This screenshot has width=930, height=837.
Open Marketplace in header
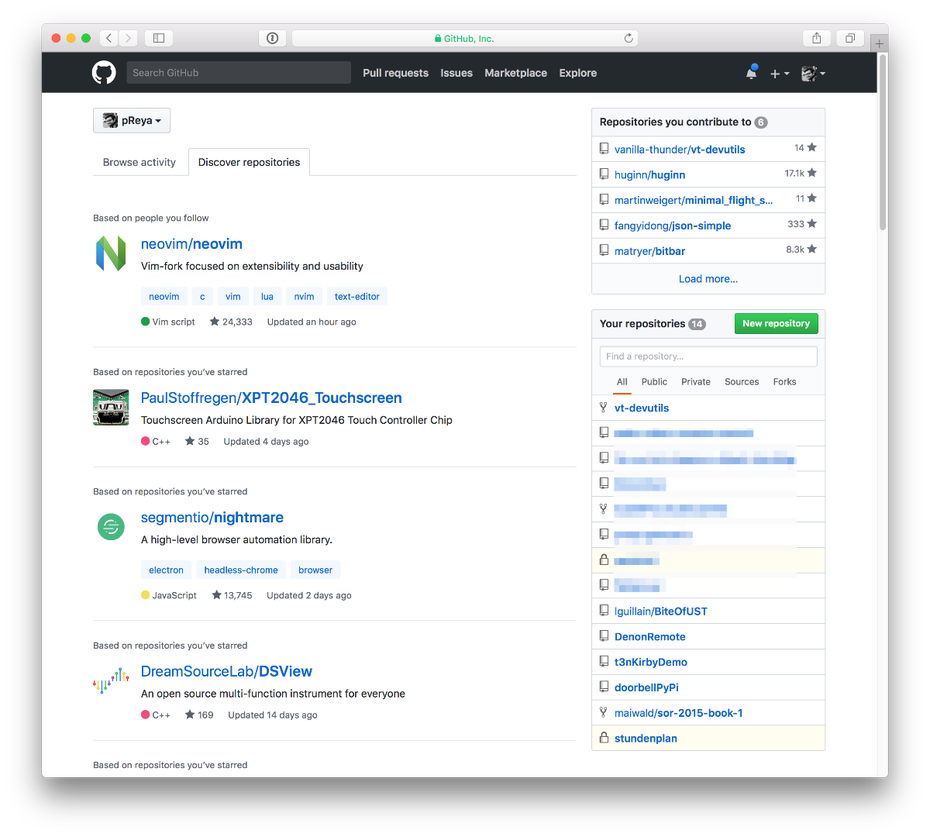[515, 73]
